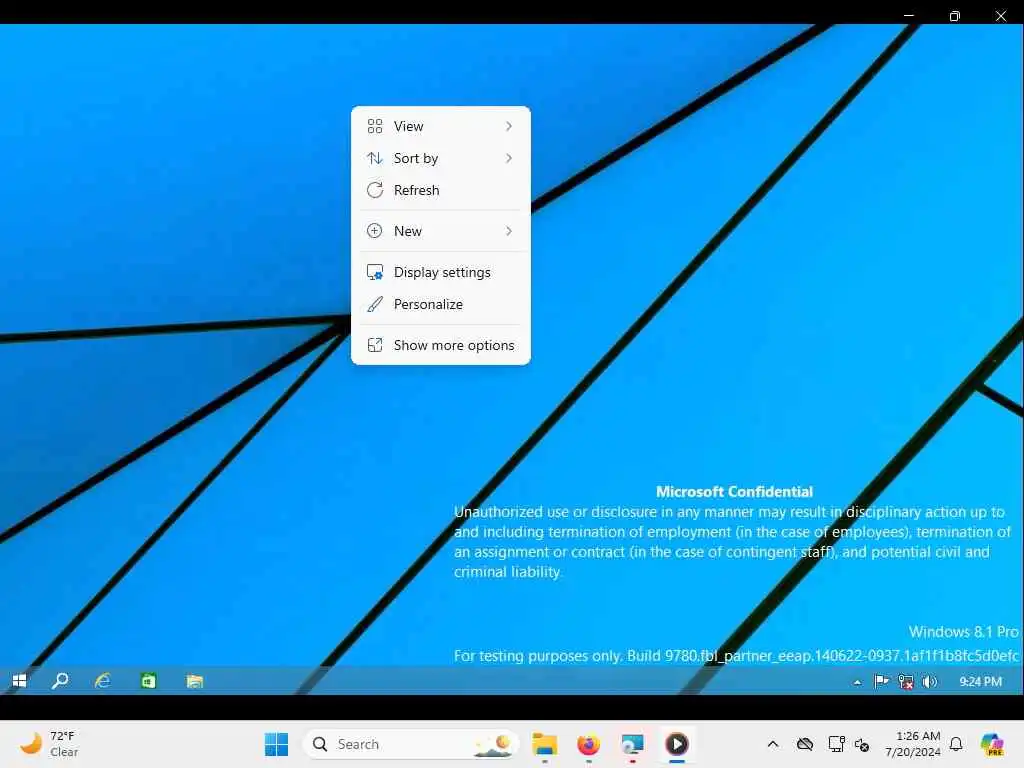Click the View grid icon
Viewport: 1024px width, 768px height.
375,126
